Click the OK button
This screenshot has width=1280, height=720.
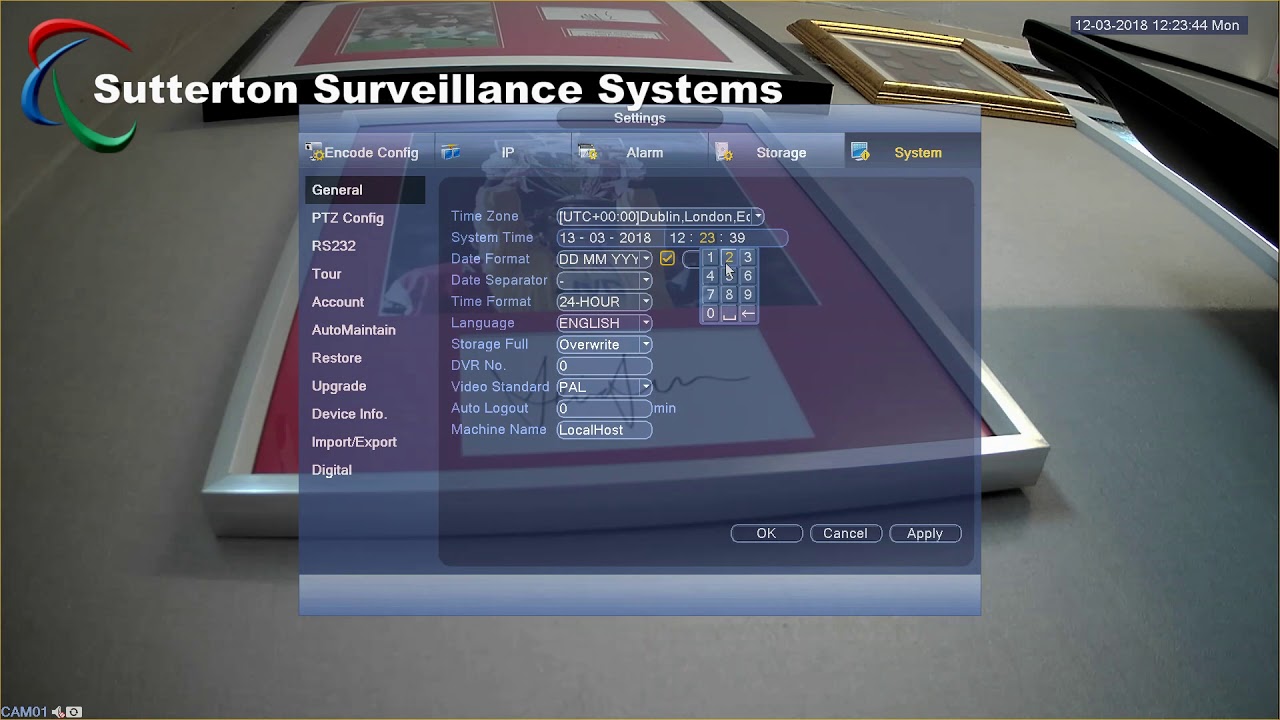(766, 534)
